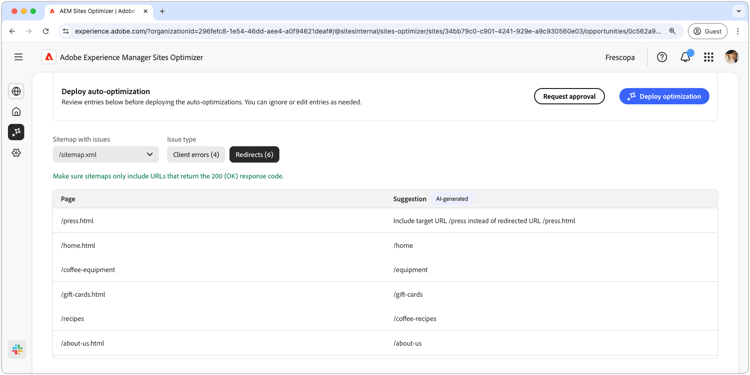The width and height of the screenshot is (750, 375).
Task: Click the Page column header
Action: [68, 199]
